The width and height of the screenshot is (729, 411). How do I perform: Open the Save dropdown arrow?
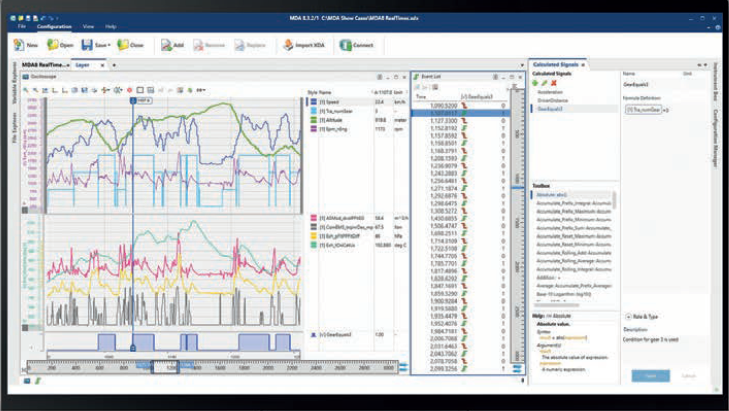pos(107,45)
